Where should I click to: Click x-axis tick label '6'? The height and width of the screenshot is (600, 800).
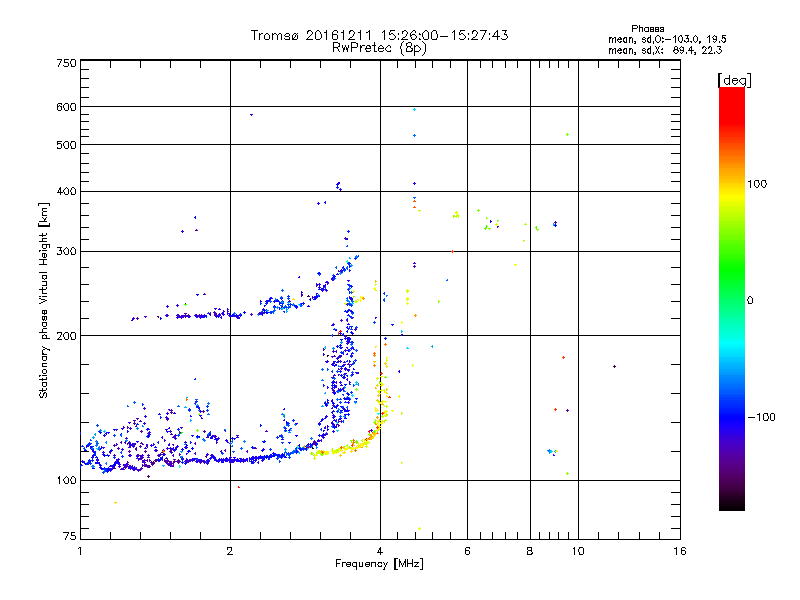467,551
